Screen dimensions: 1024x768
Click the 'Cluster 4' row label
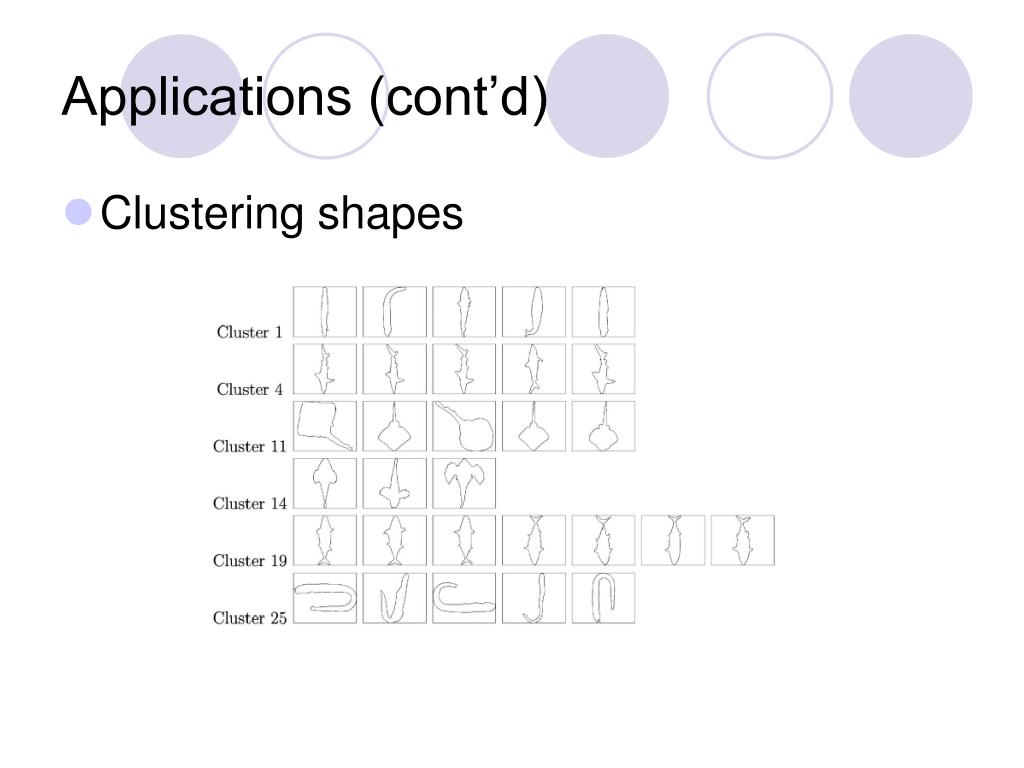click(x=249, y=389)
